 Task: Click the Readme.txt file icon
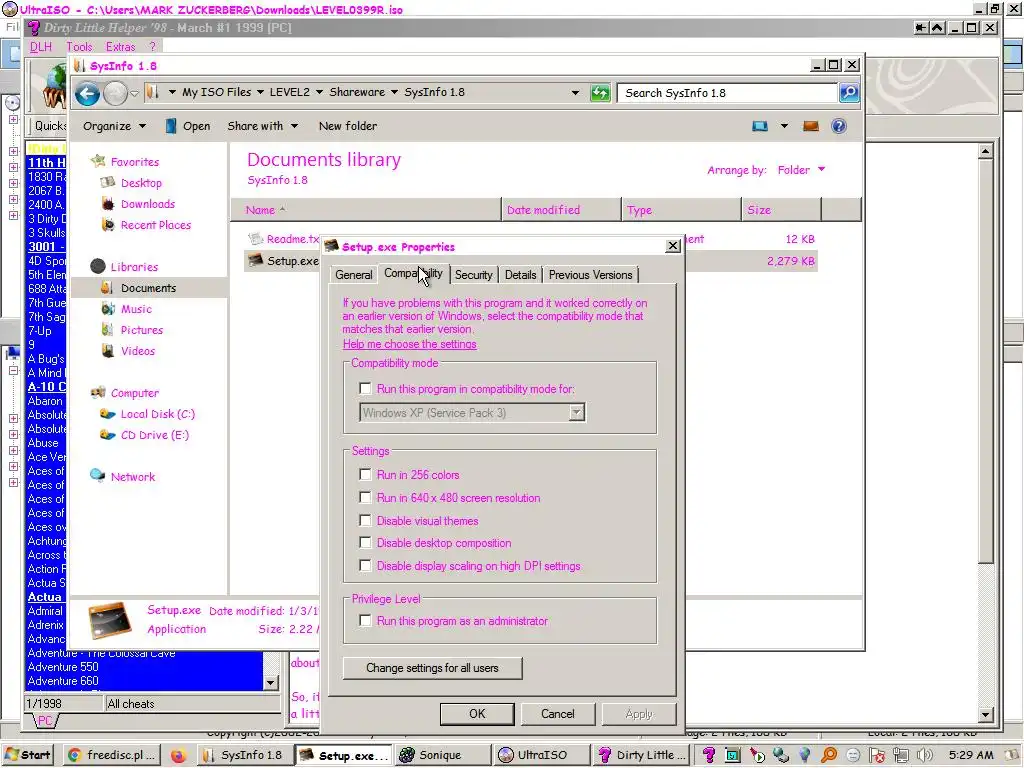tap(255, 239)
